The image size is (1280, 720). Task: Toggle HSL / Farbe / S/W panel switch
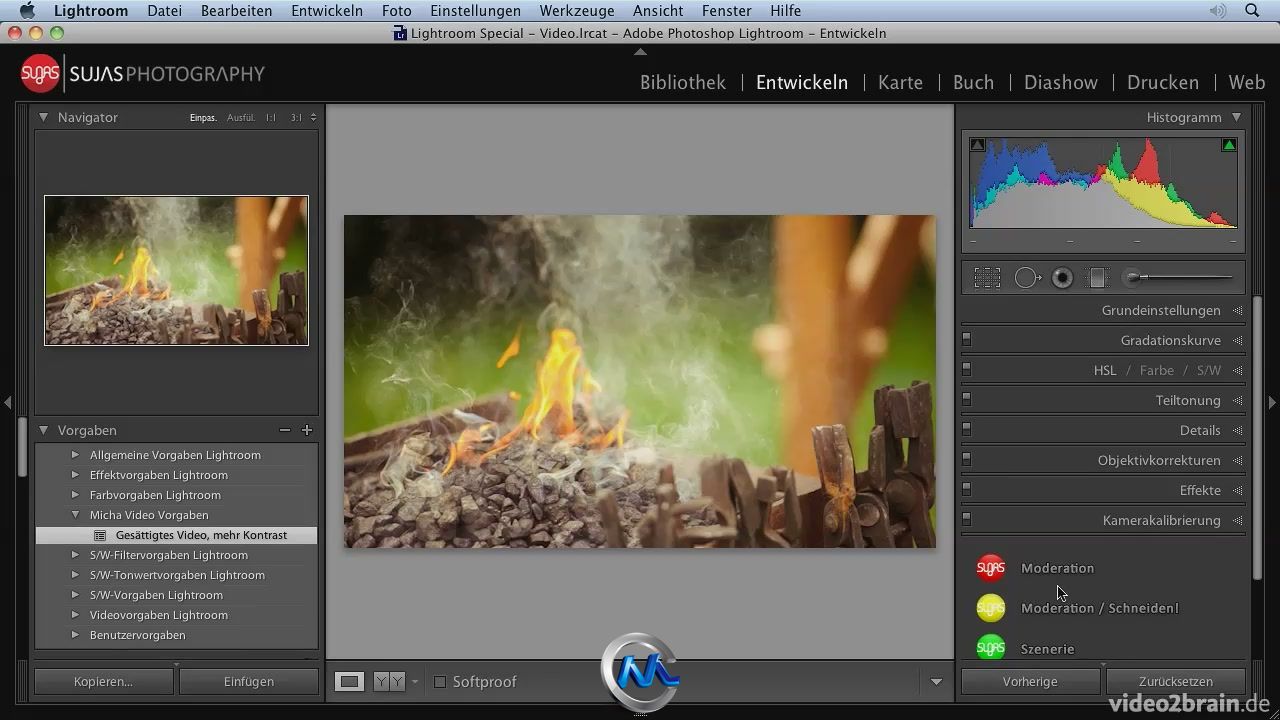point(966,370)
